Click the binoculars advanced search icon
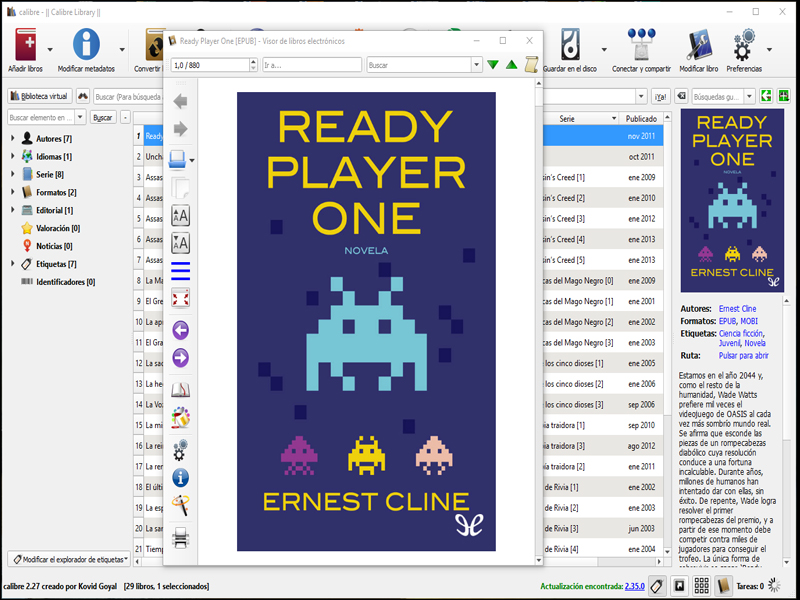 tap(83, 96)
